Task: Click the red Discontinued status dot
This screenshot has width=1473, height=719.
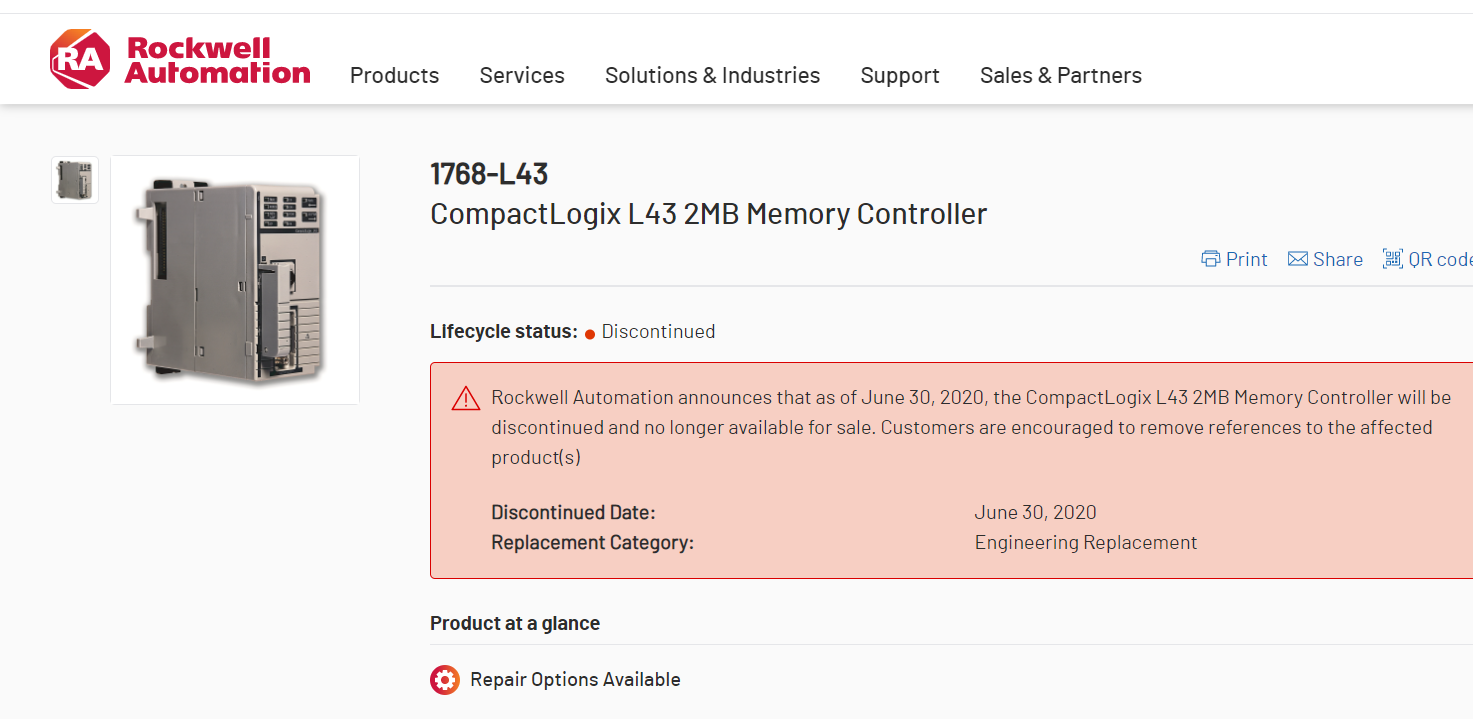Action: tap(590, 334)
